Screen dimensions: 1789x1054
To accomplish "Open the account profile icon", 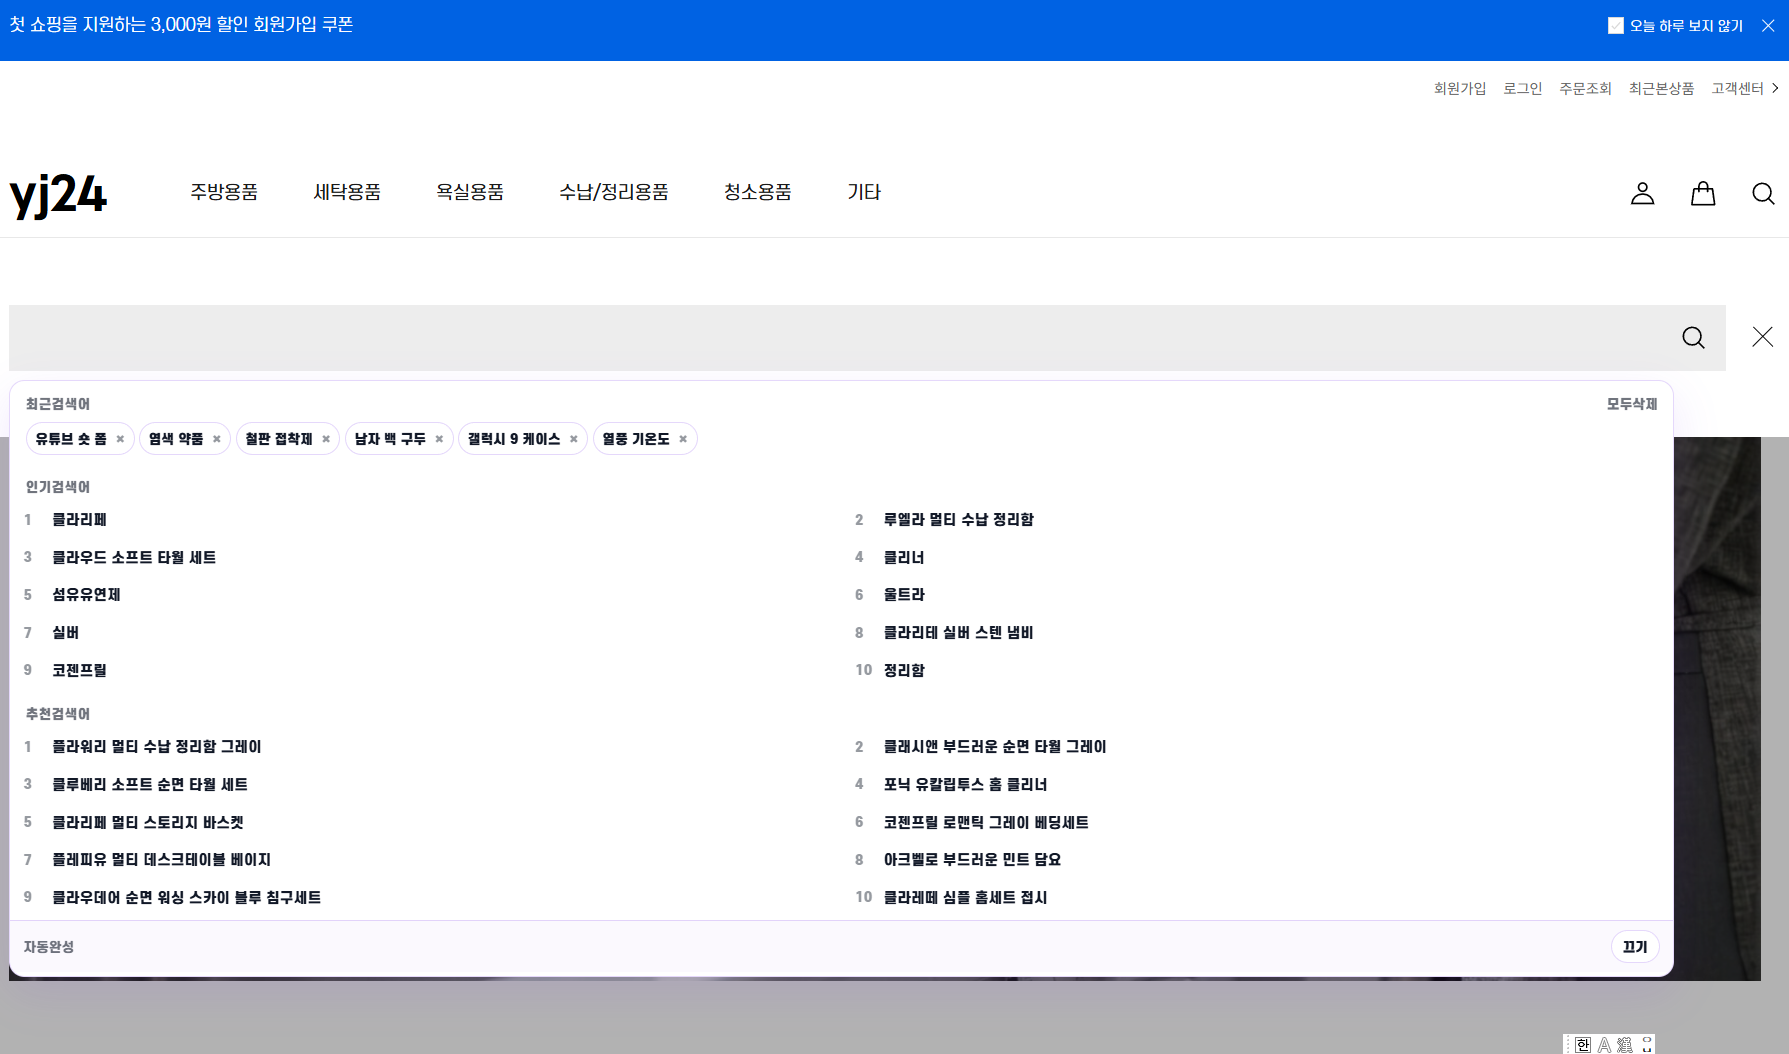I will pyautogui.click(x=1642, y=193).
